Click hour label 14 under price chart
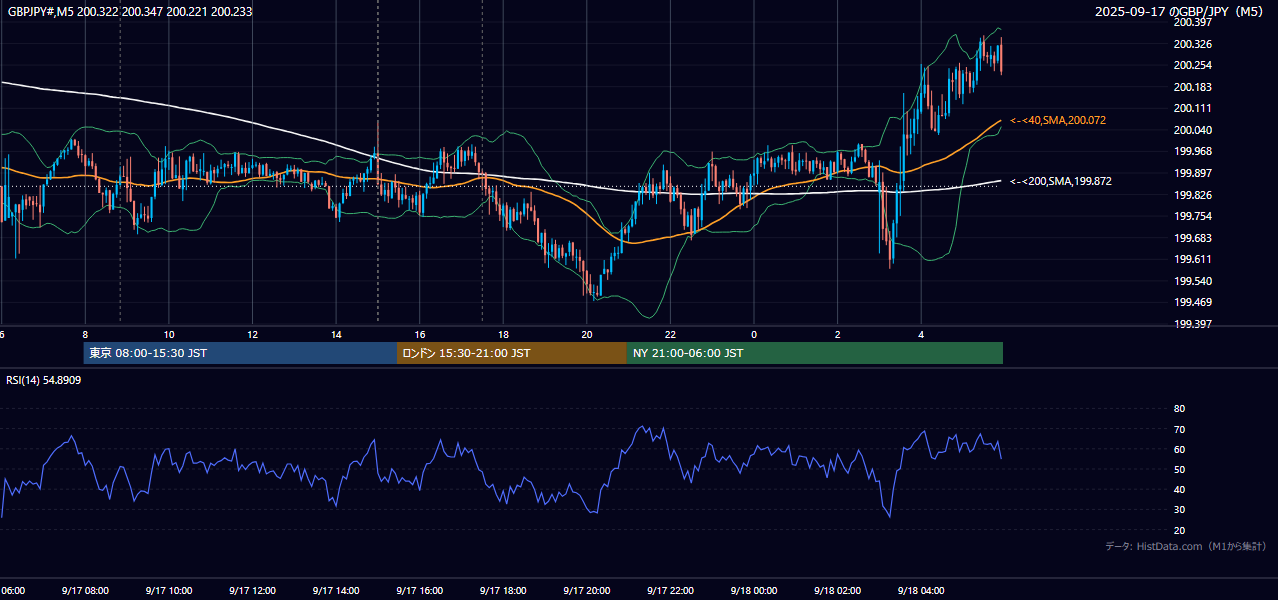 tap(336, 334)
